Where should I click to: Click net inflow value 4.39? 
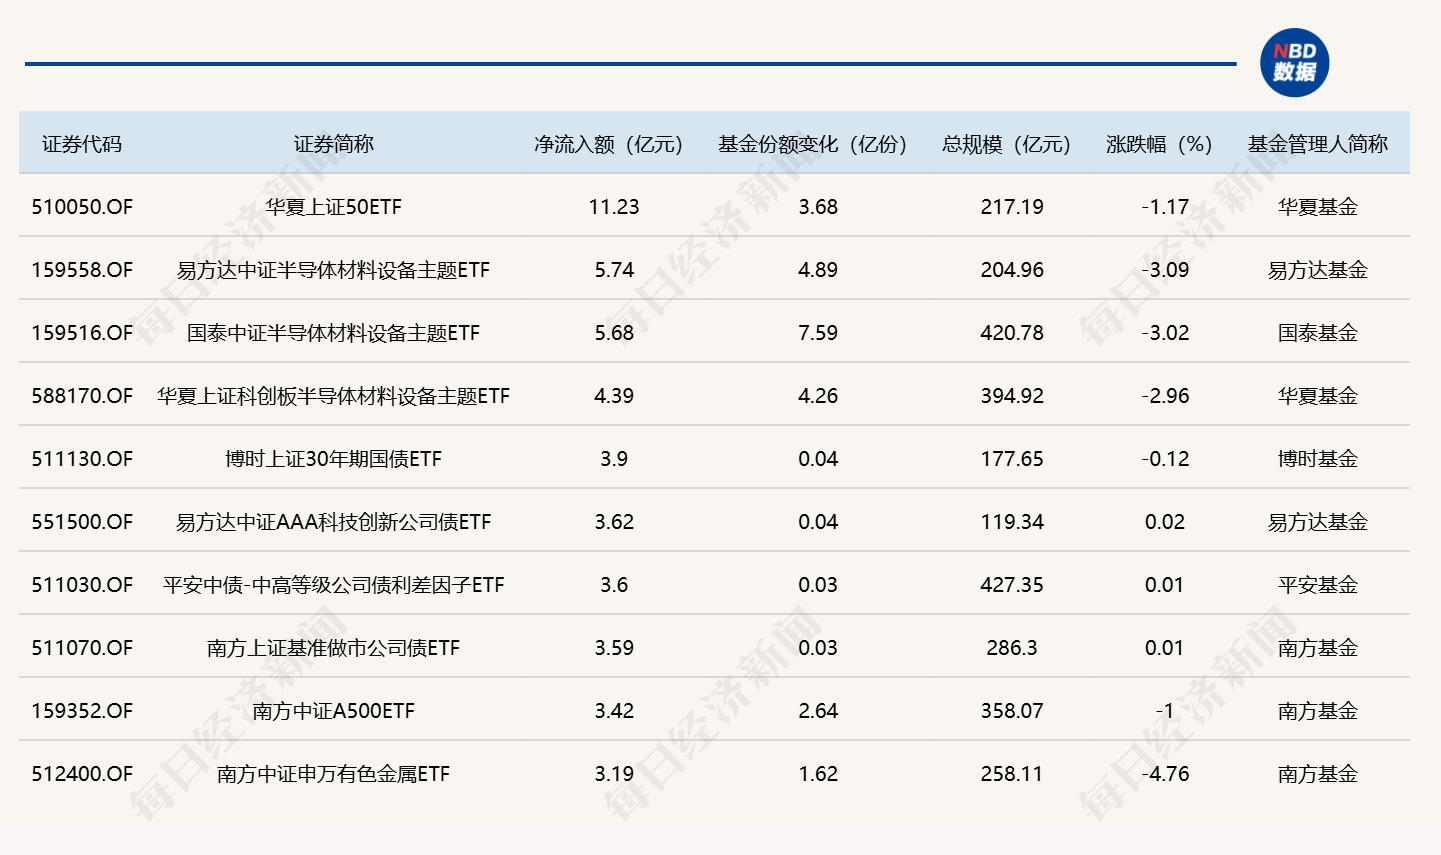pos(614,396)
